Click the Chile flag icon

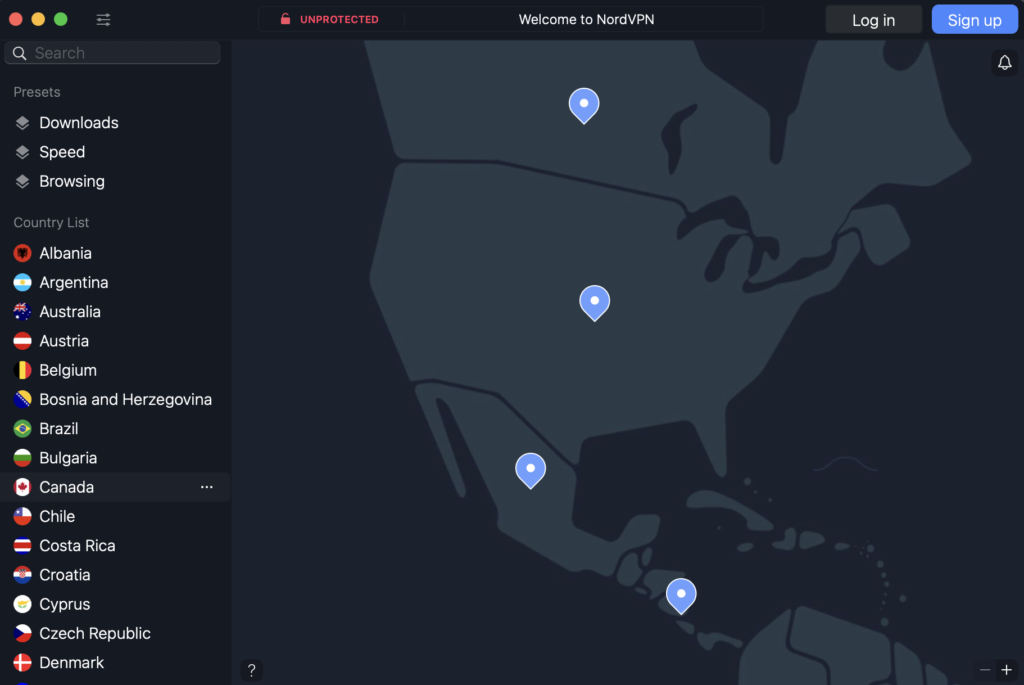click(x=22, y=517)
